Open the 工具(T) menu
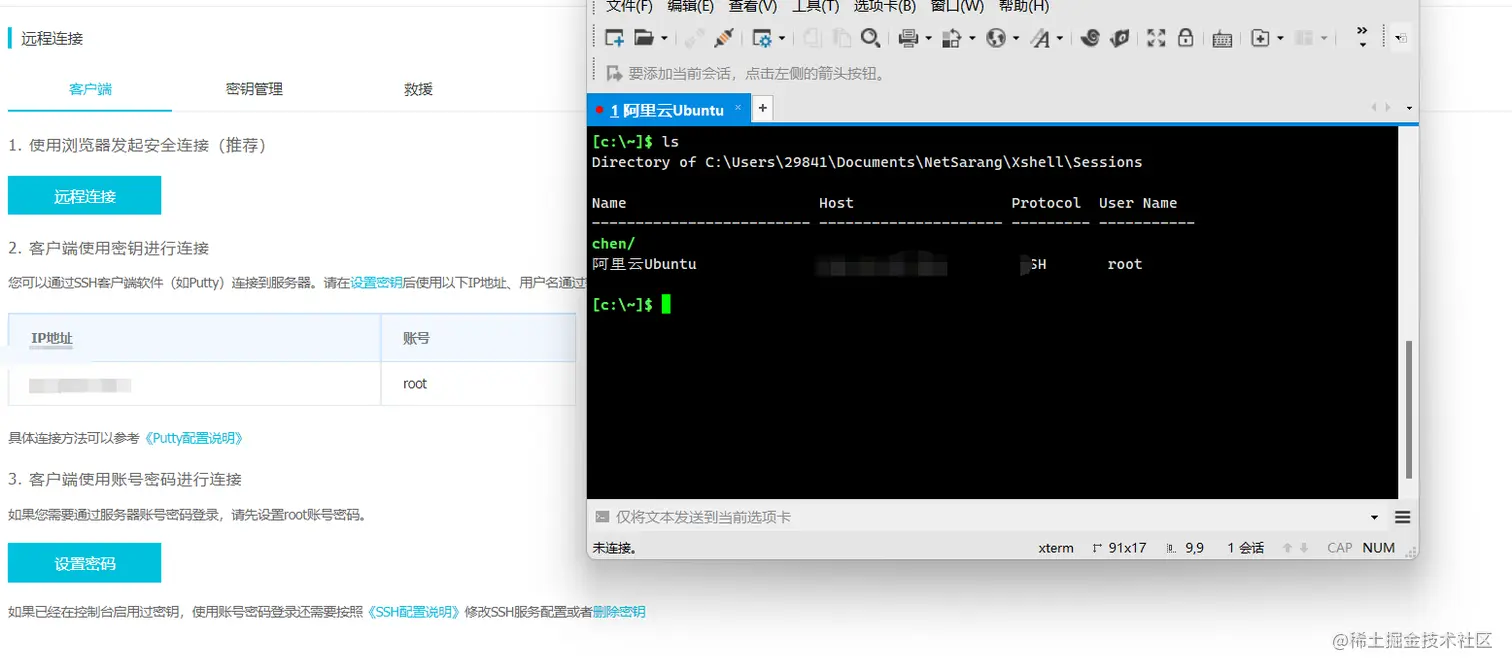The image size is (1512, 670). 815,6
